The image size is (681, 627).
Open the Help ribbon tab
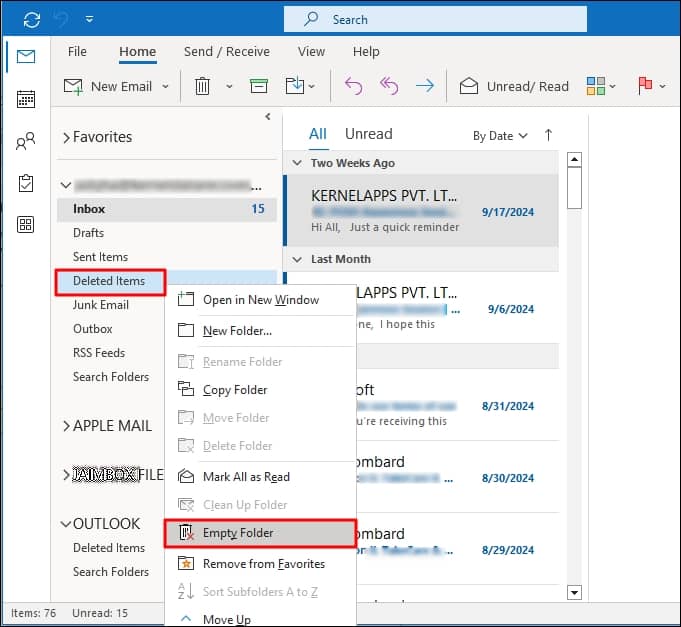click(x=366, y=52)
